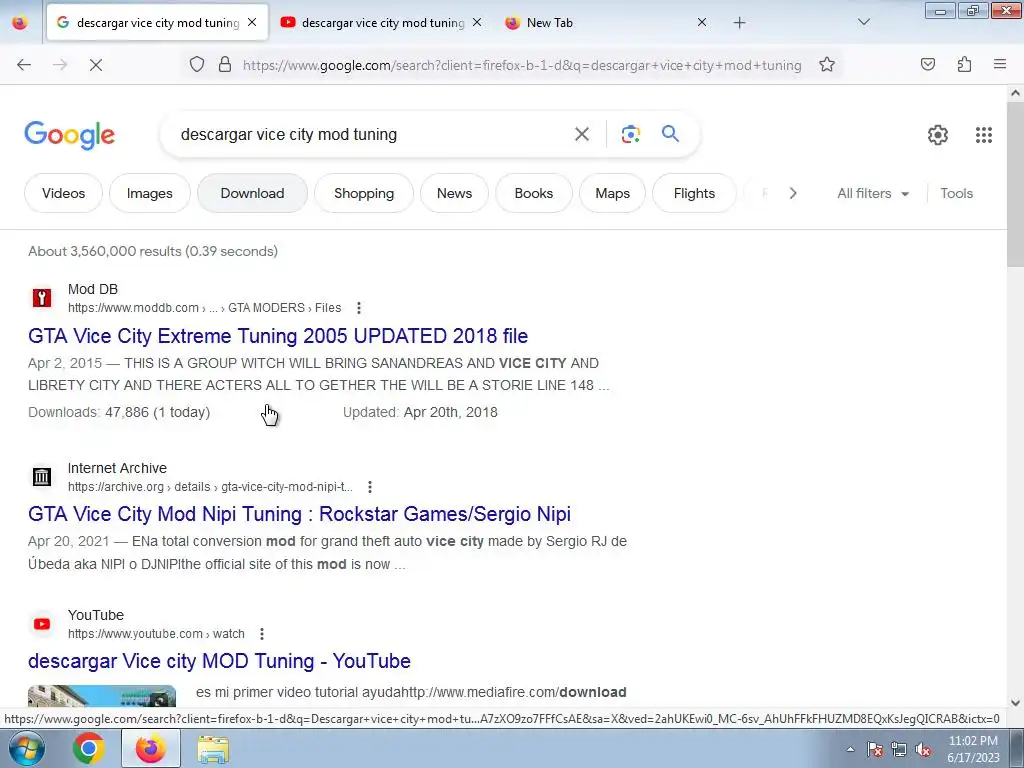
Task: Switch to the New Tab tab
Action: [x=606, y=23]
